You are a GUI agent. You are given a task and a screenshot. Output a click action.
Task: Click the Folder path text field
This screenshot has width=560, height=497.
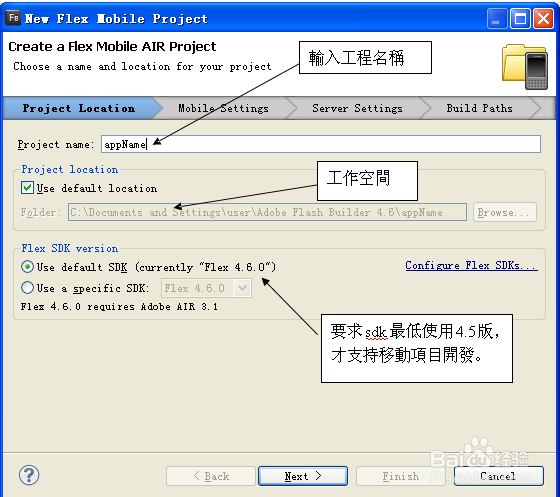point(267,212)
